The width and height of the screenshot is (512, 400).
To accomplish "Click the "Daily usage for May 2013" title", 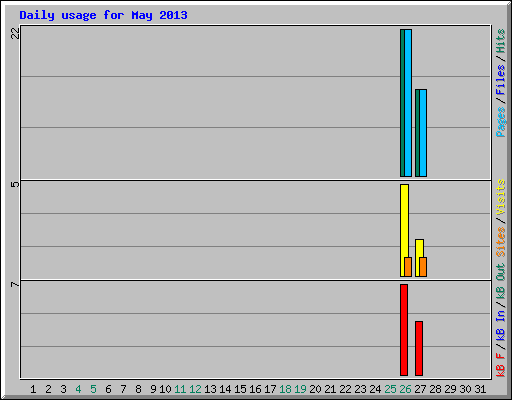I will [103, 15].
